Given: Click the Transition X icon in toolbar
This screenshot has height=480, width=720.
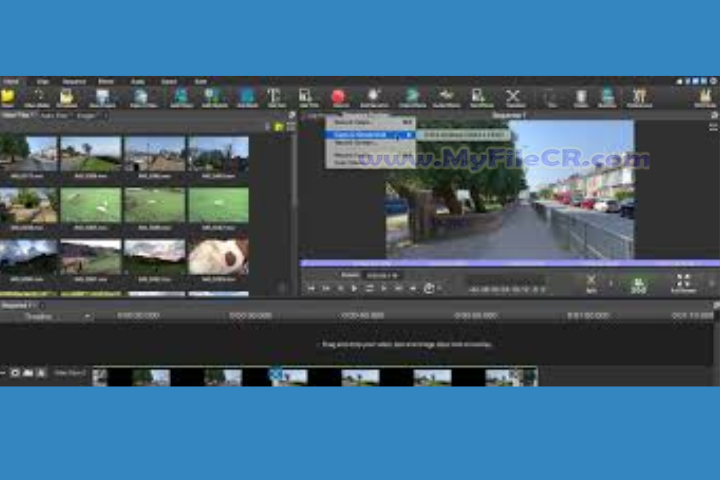Looking at the screenshot, I should [x=513, y=96].
